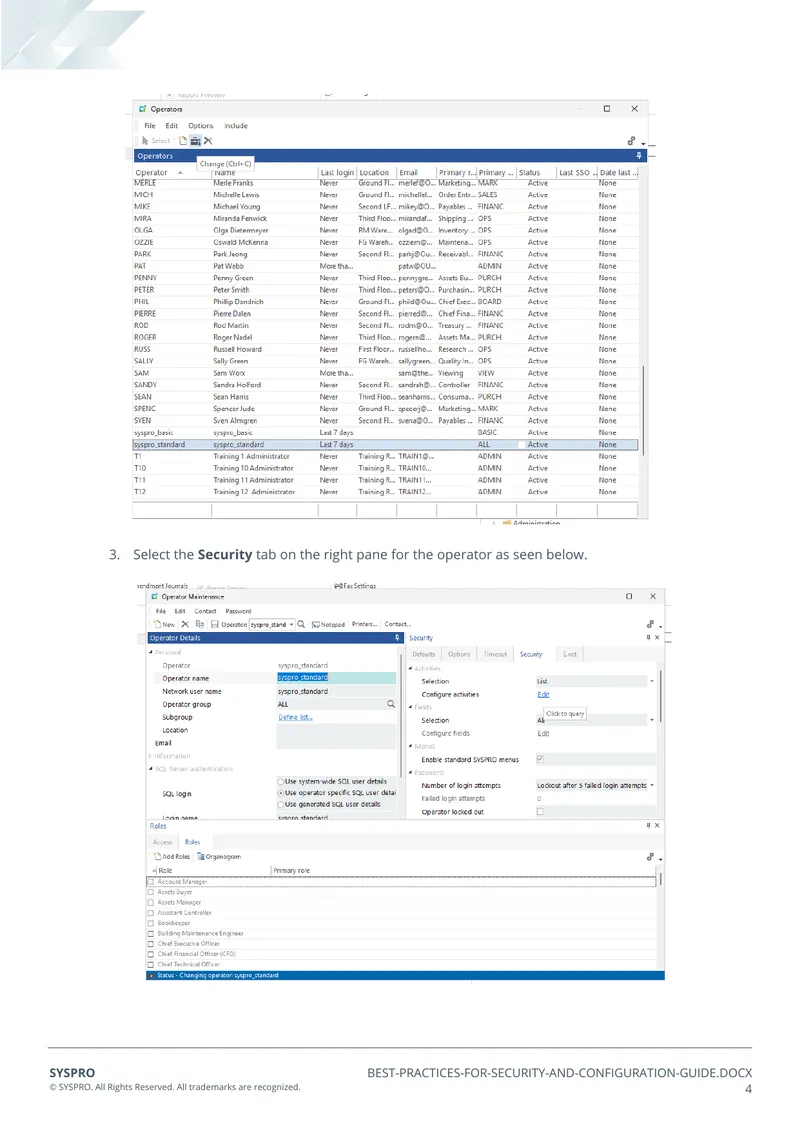Select the 'Pat Webb' operator row
Image resolution: width=800 pixels, height=1130 pixels.
[386, 266]
